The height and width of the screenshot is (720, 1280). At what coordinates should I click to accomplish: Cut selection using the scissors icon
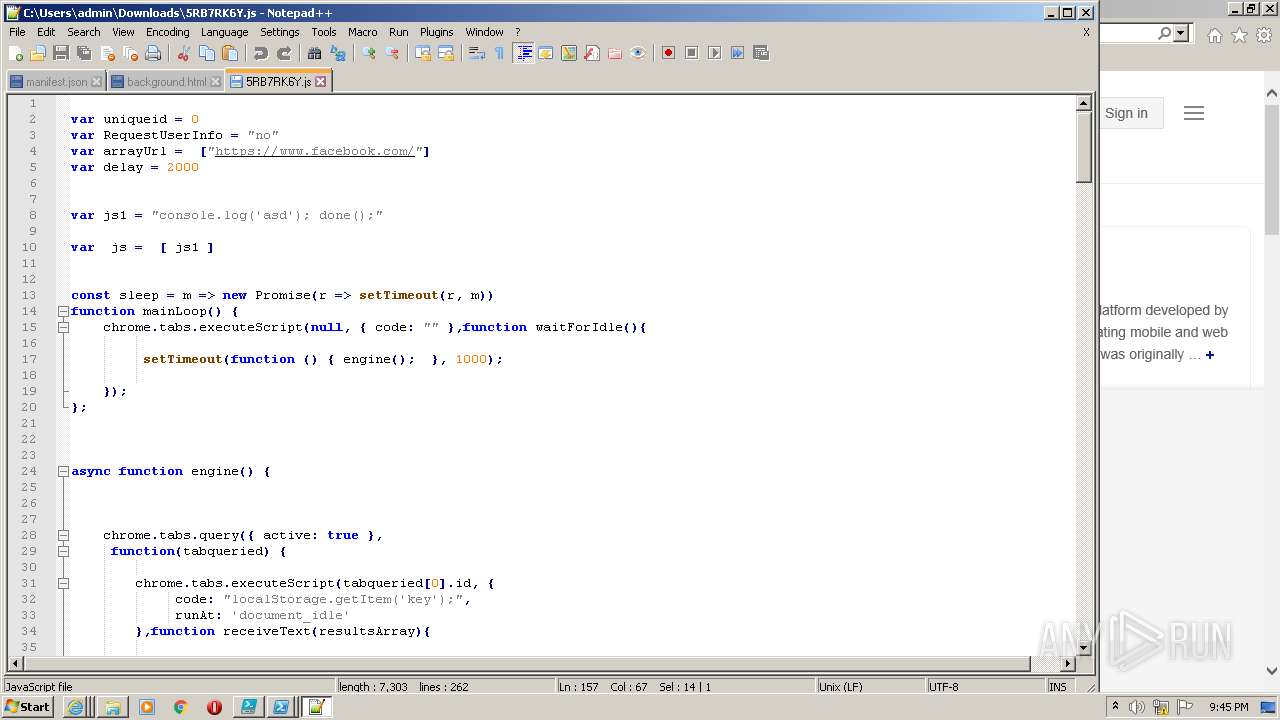pyautogui.click(x=184, y=53)
